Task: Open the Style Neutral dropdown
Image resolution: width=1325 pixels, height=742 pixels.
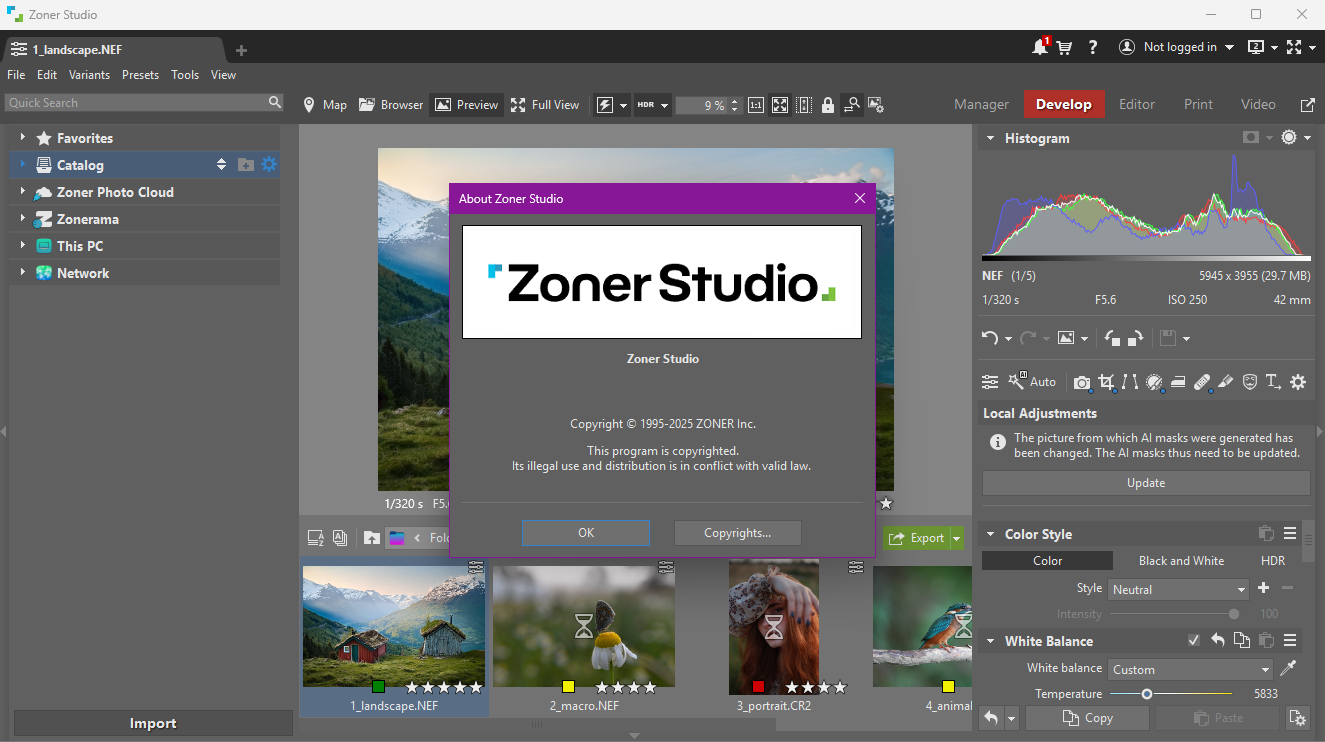Action: coord(1178,590)
